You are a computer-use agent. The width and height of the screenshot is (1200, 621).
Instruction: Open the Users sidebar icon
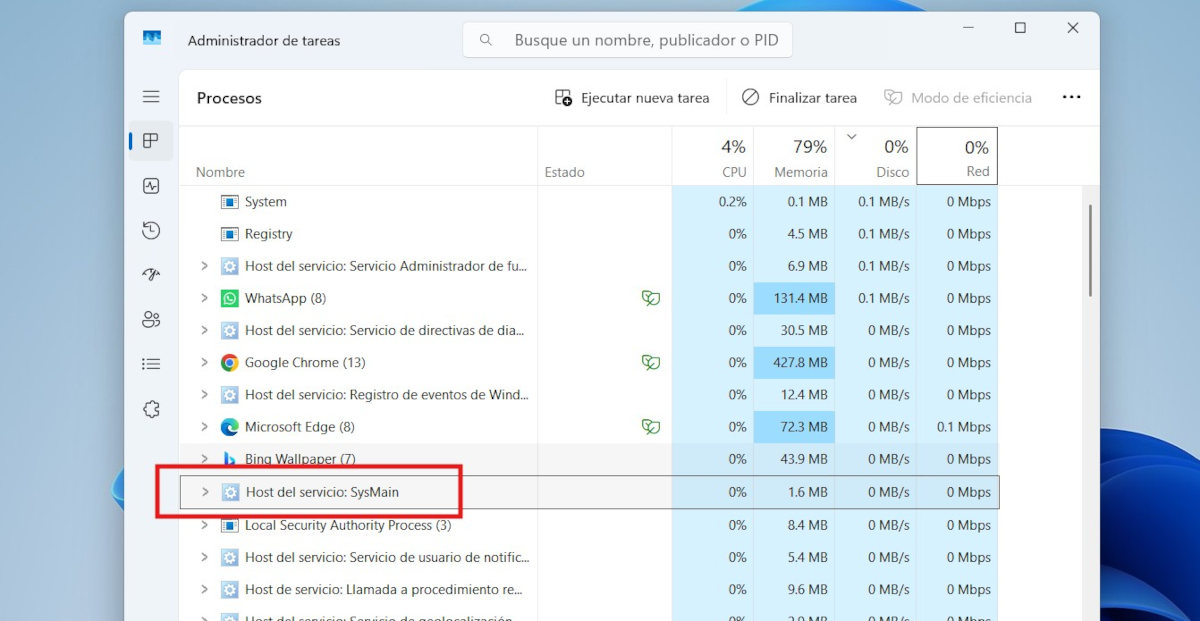151,319
